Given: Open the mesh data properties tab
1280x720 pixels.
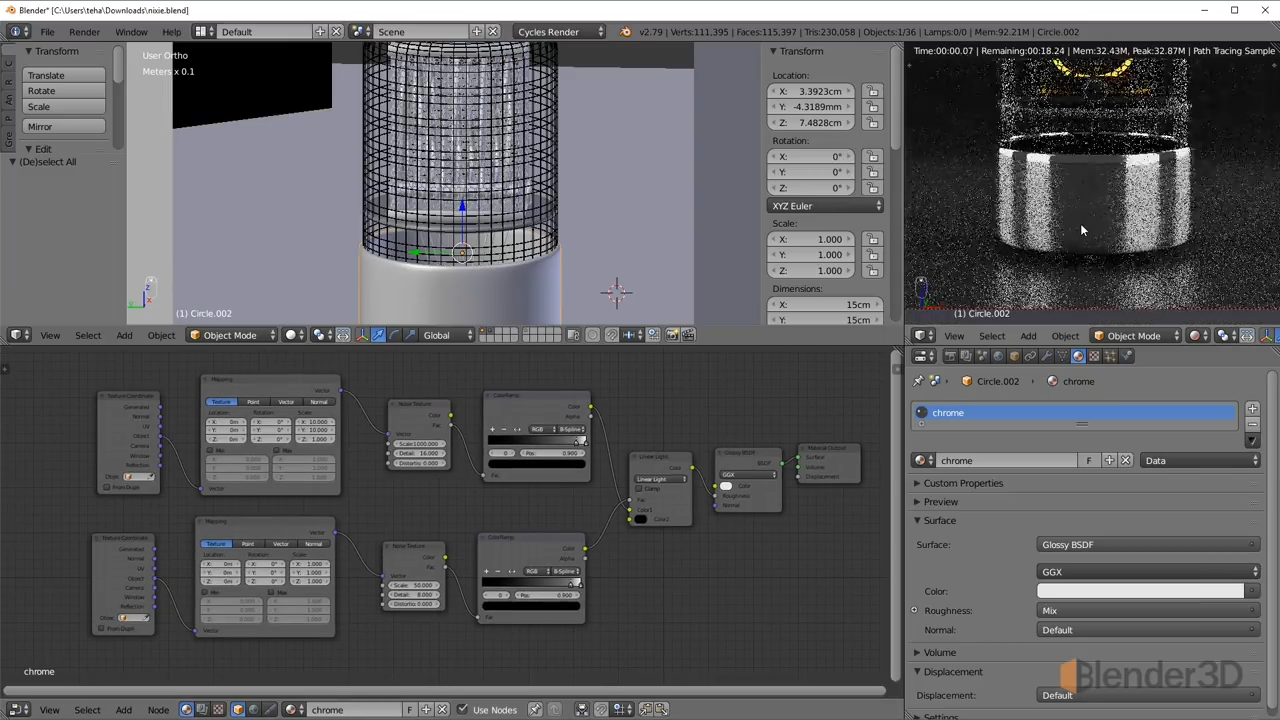Looking at the screenshot, I should pyautogui.click(x=1062, y=356).
